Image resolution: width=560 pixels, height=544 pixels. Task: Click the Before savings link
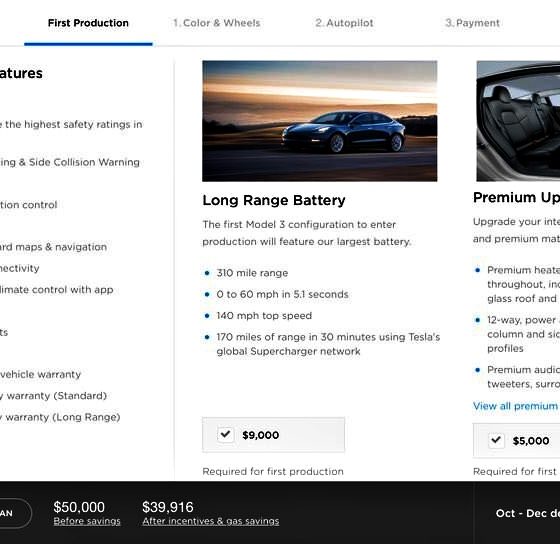click(87, 521)
